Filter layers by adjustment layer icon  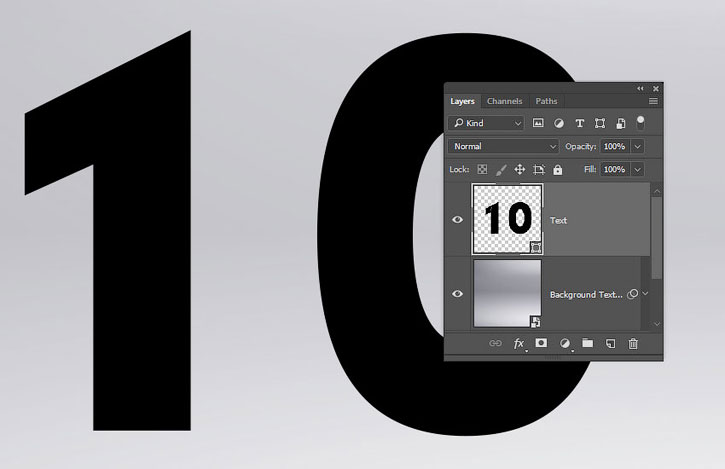pos(559,123)
